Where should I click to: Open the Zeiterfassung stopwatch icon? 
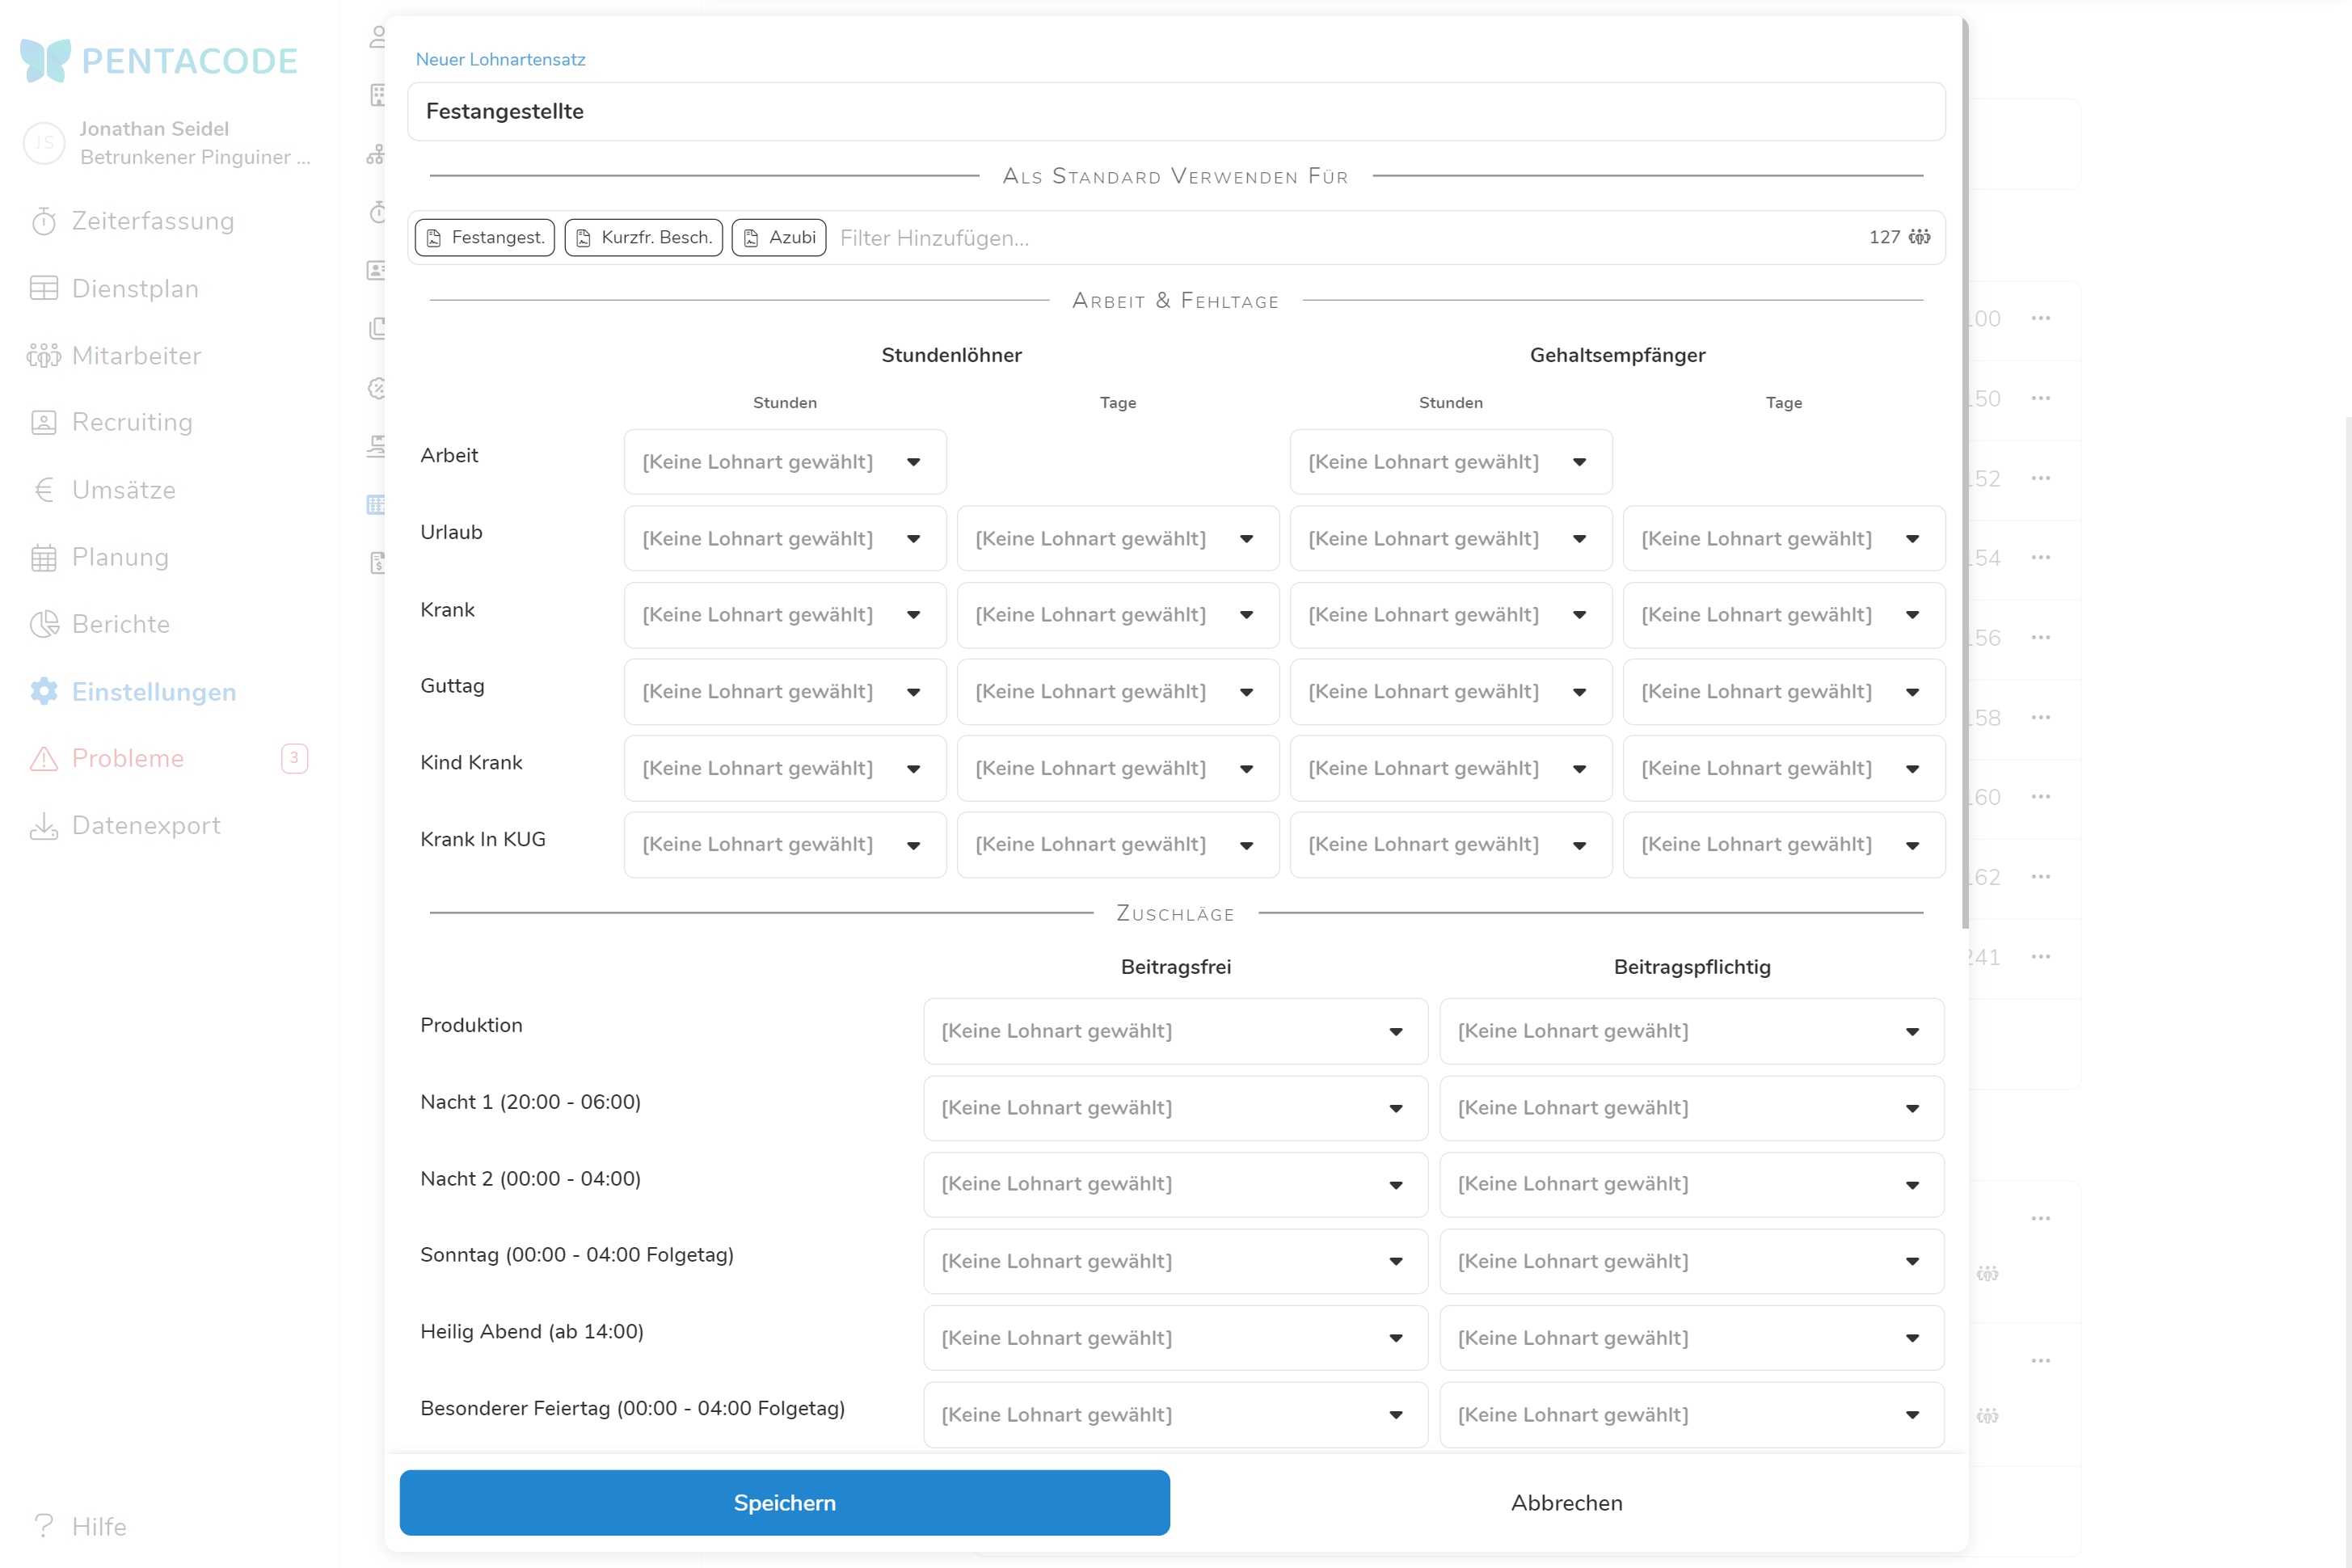pos(44,221)
